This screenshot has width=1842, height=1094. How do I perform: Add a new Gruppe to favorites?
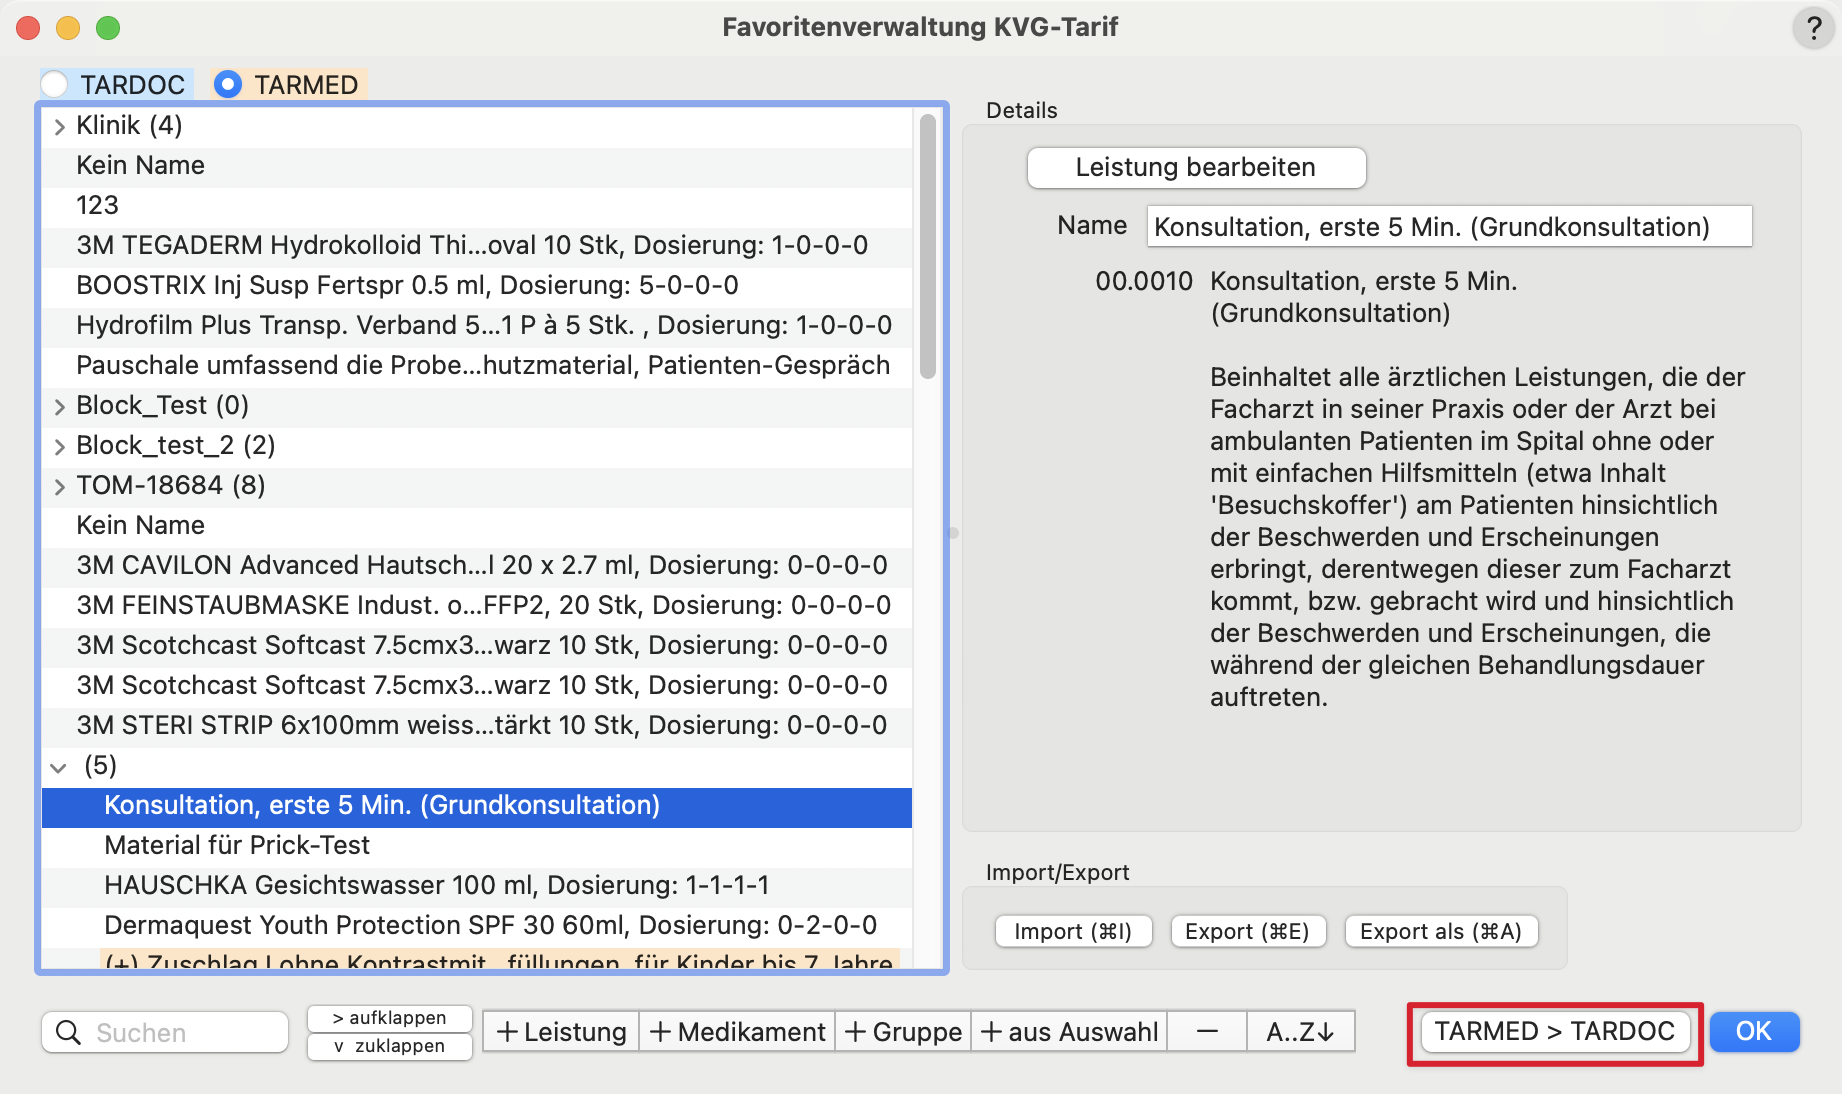[903, 1032]
